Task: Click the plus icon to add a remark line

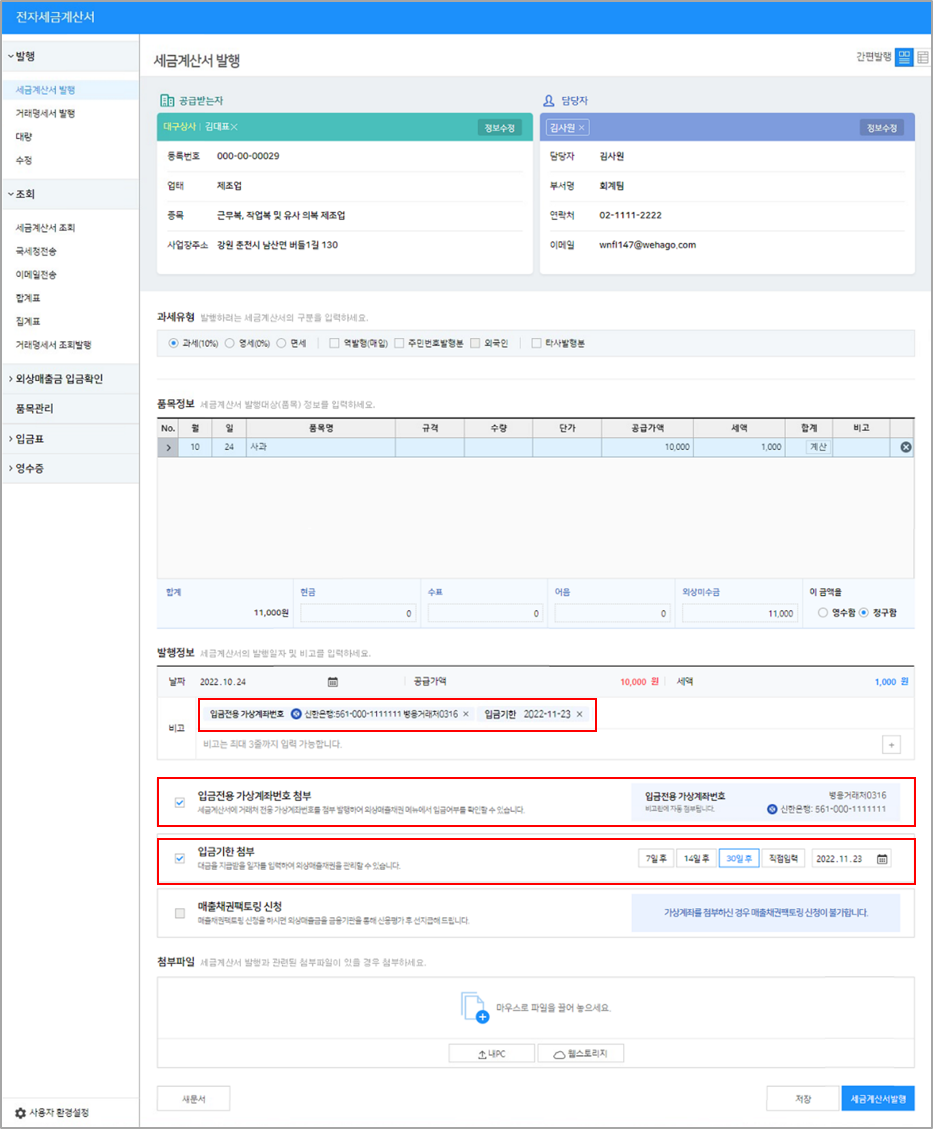Action: 891,744
